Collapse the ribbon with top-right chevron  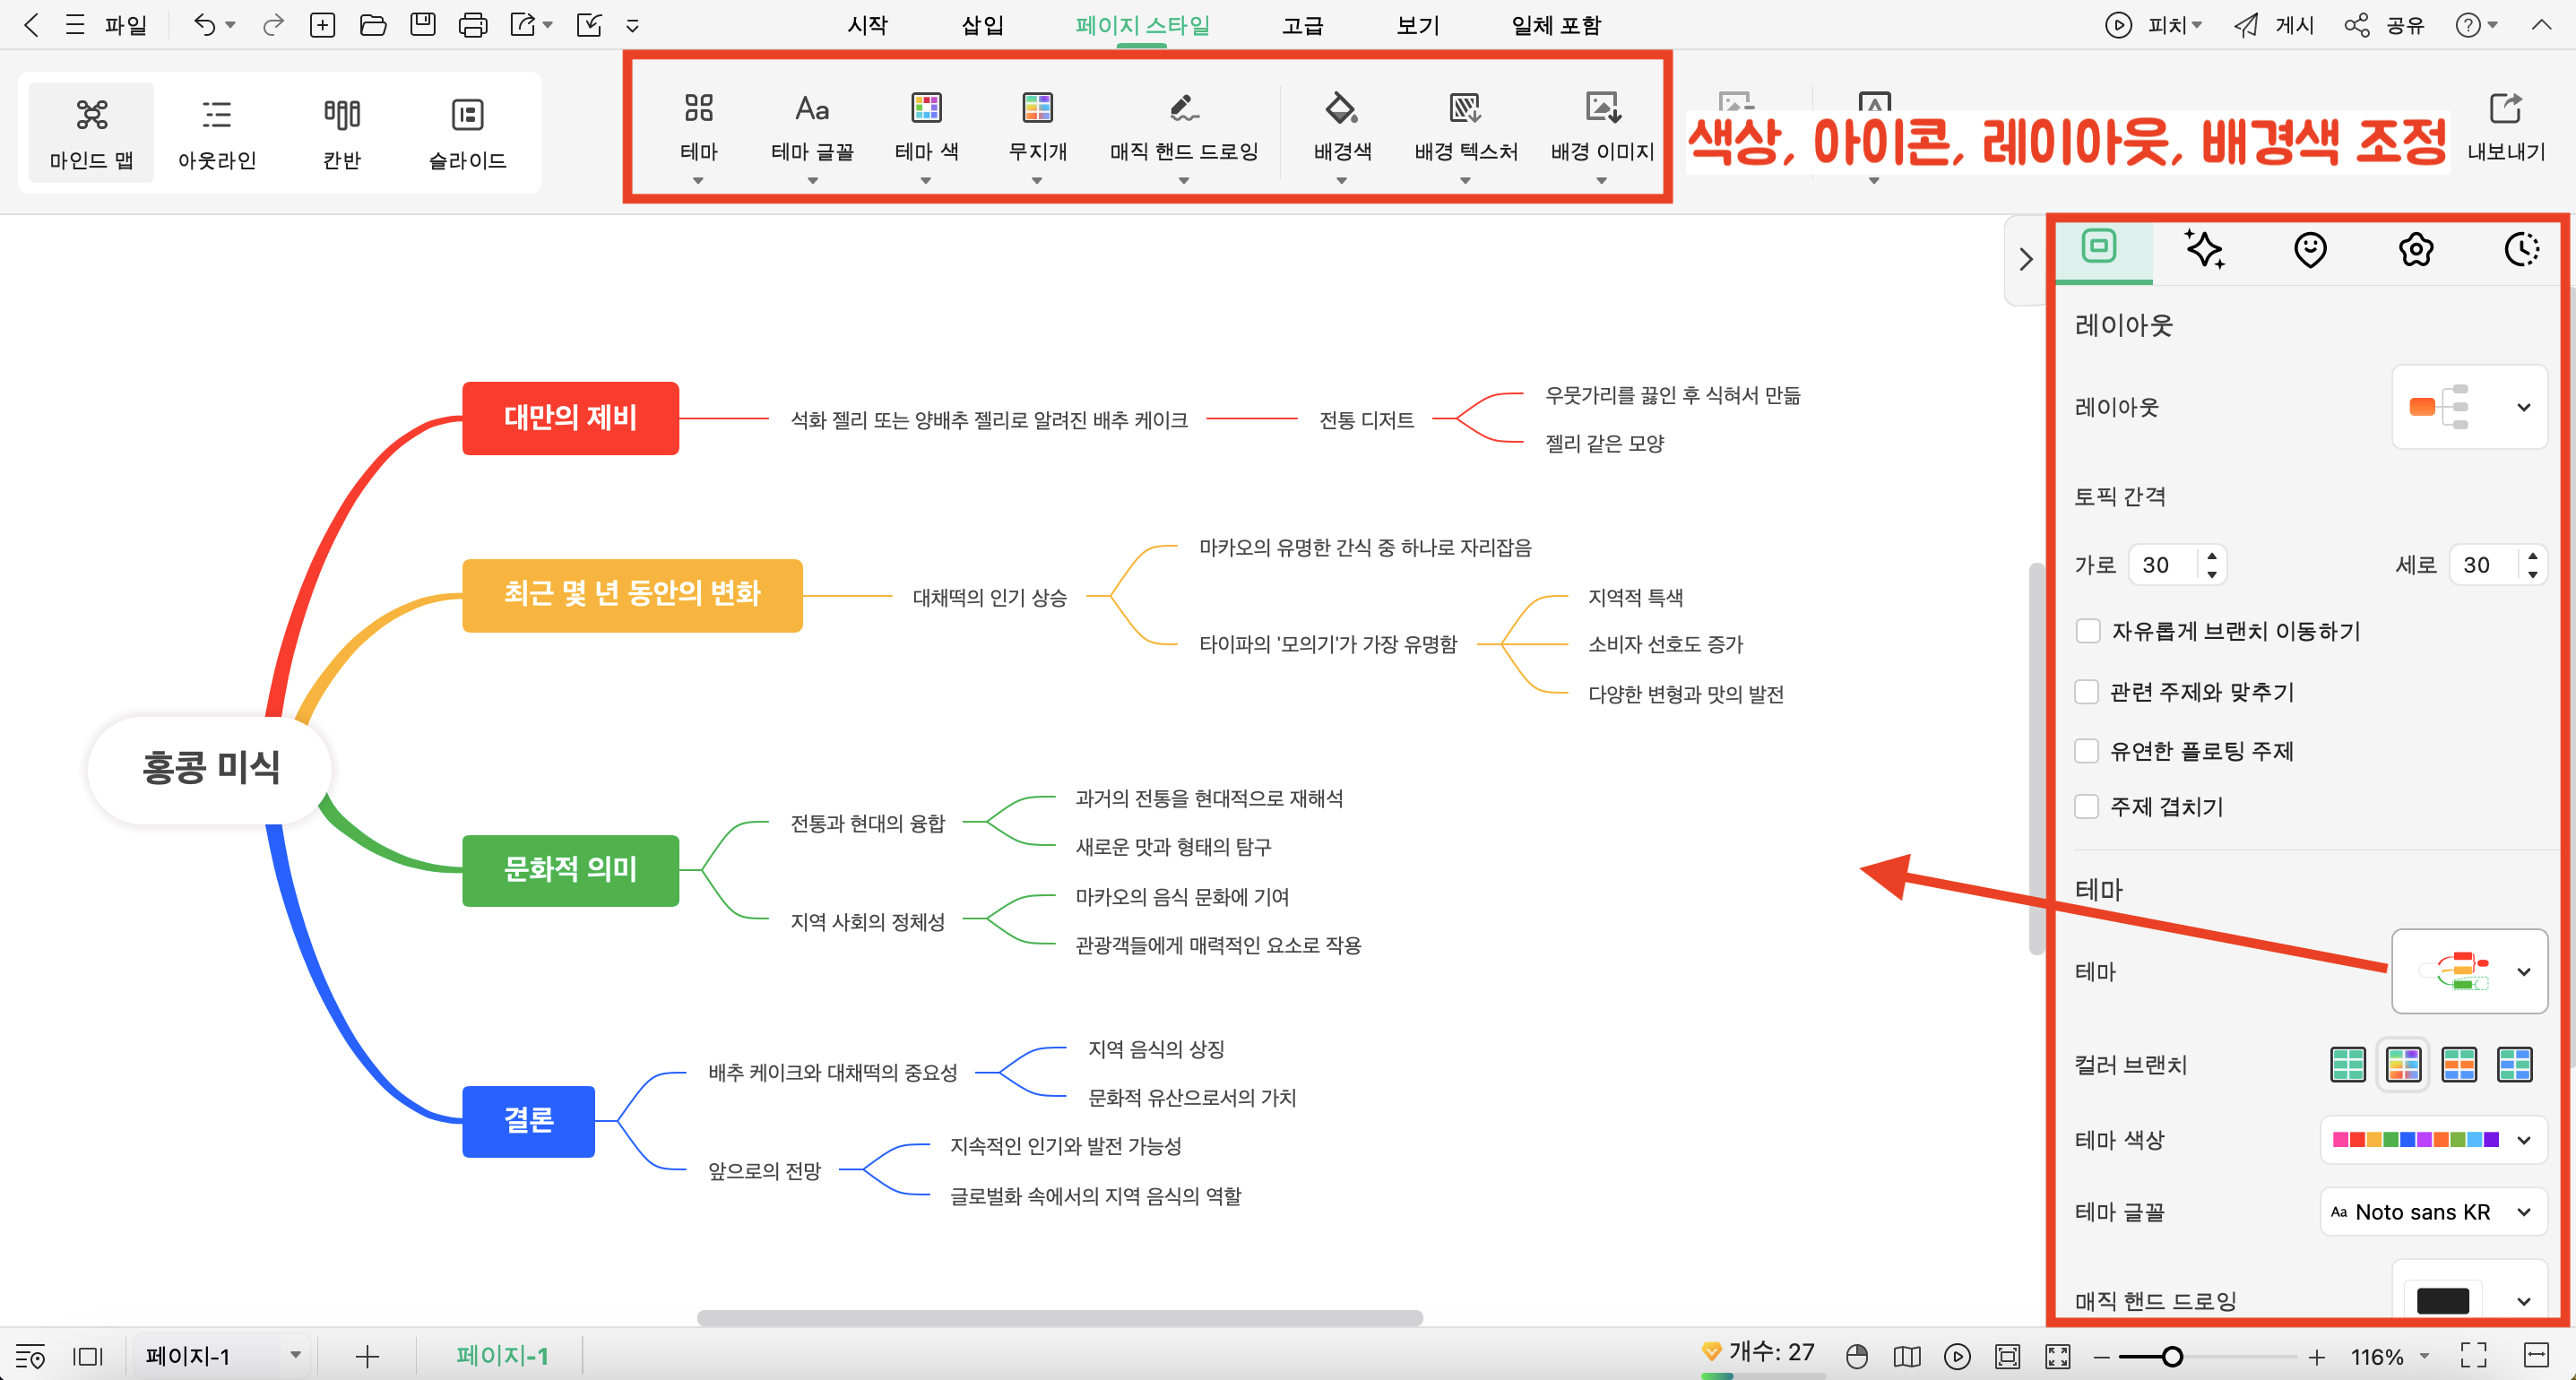click(x=2541, y=25)
